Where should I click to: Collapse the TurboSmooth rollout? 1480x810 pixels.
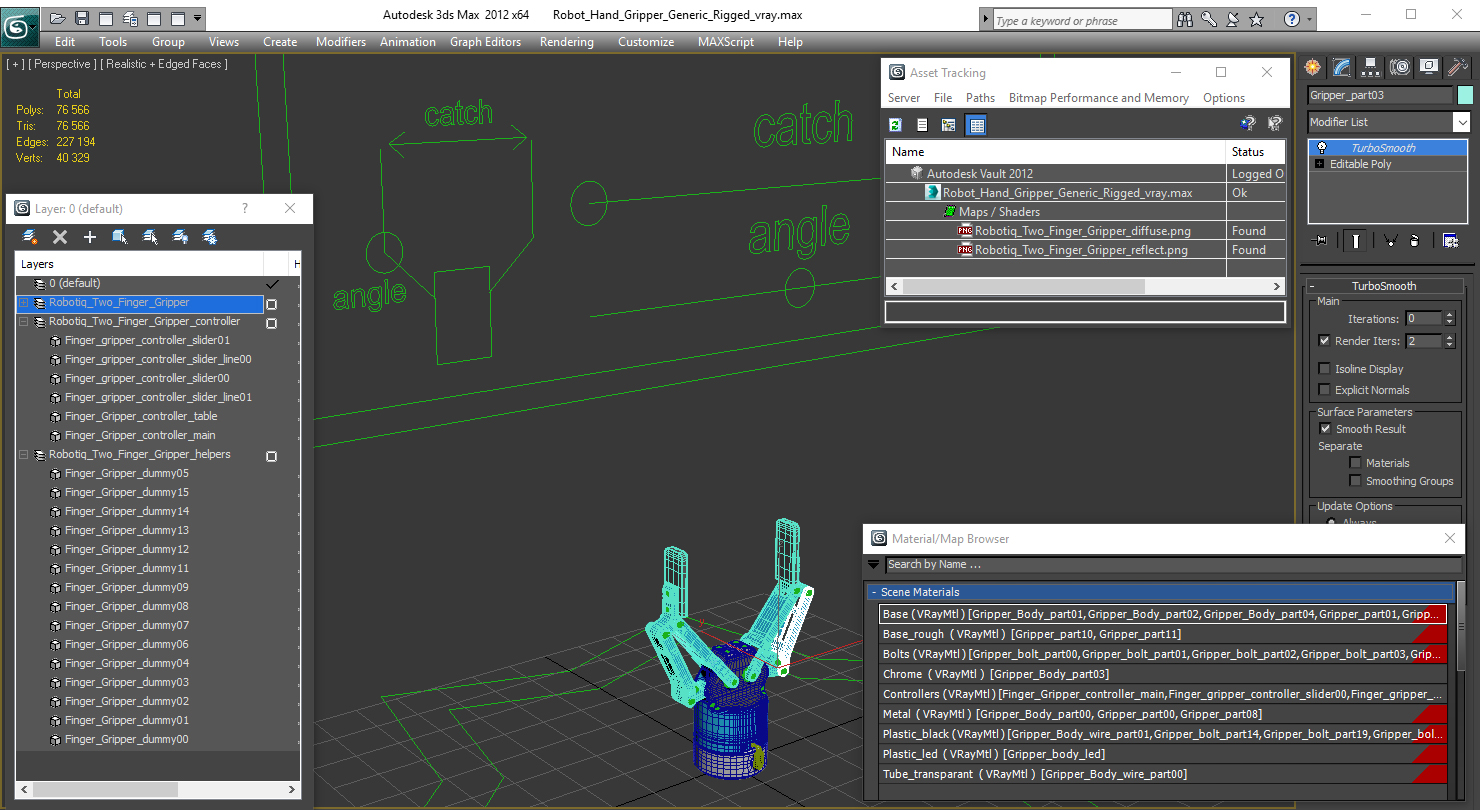pyautogui.click(x=1384, y=286)
